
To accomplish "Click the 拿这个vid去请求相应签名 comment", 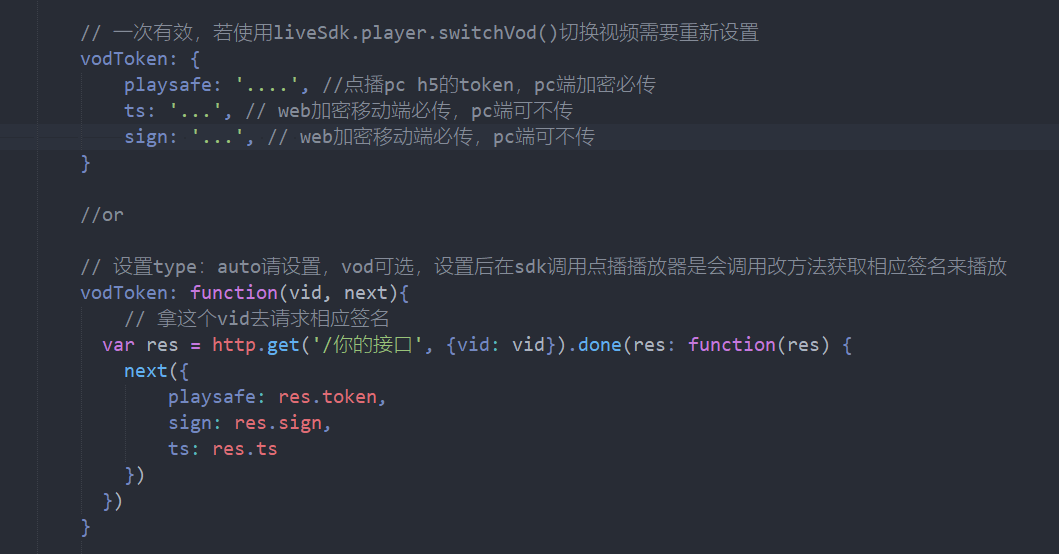I will (x=256, y=319).
